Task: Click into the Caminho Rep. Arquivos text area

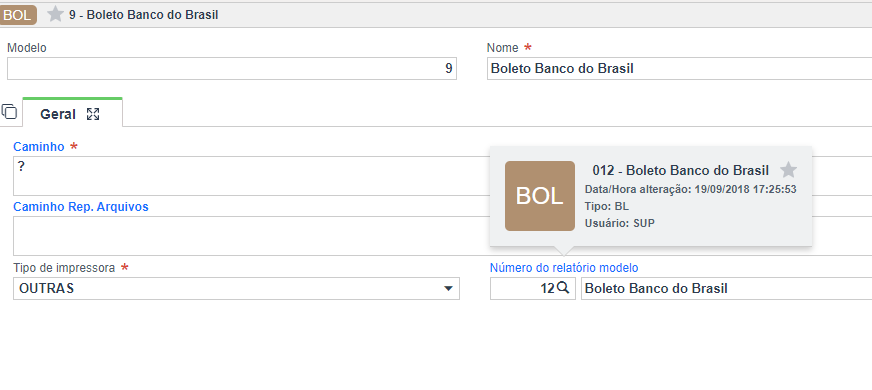Action: pos(250,236)
